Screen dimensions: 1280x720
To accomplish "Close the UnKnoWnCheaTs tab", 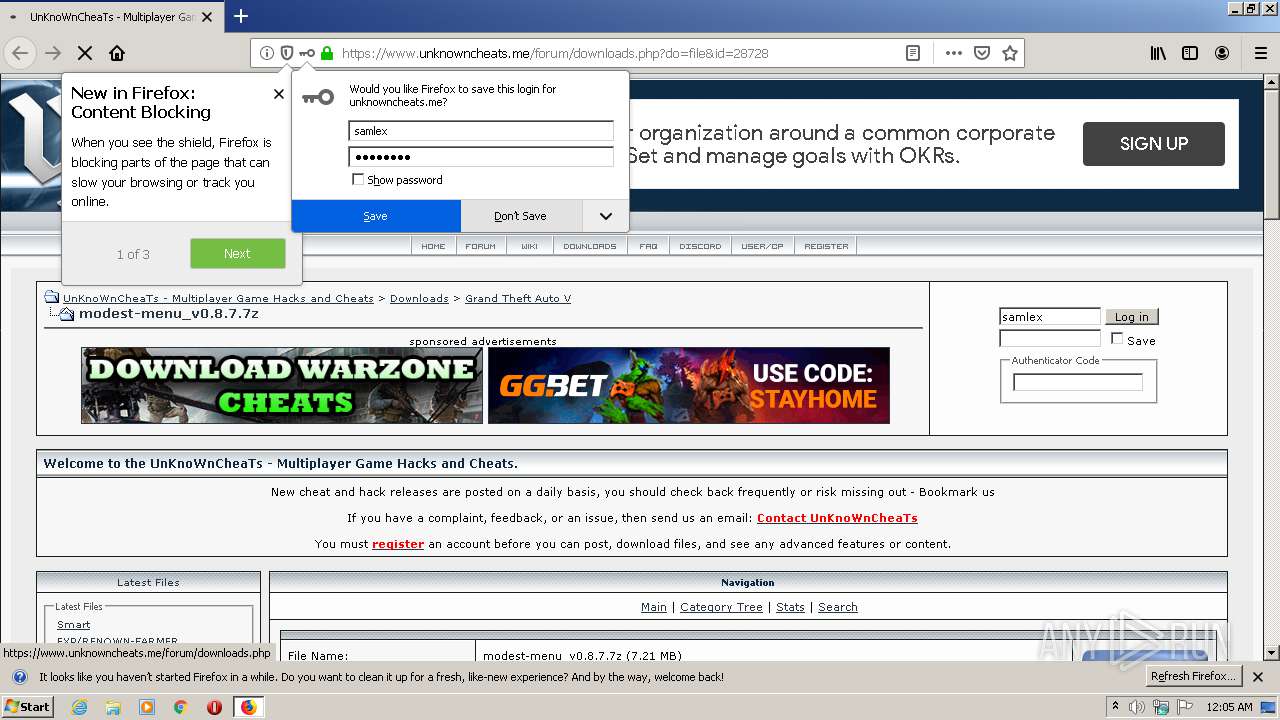I will (209, 17).
